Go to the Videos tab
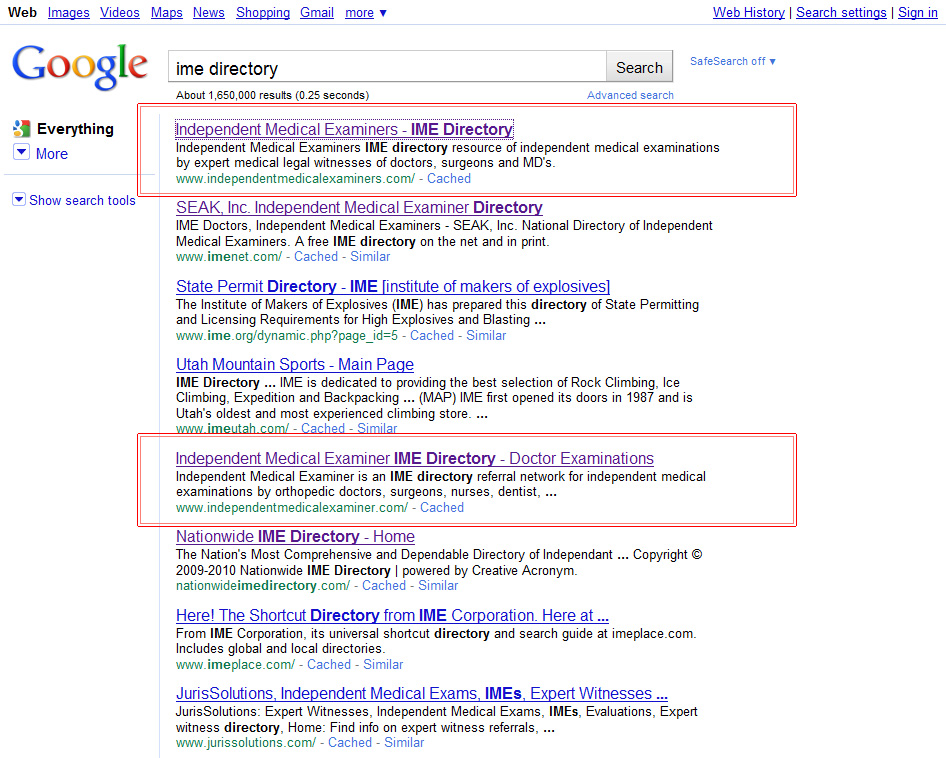946x758 pixels. point(120,13)
